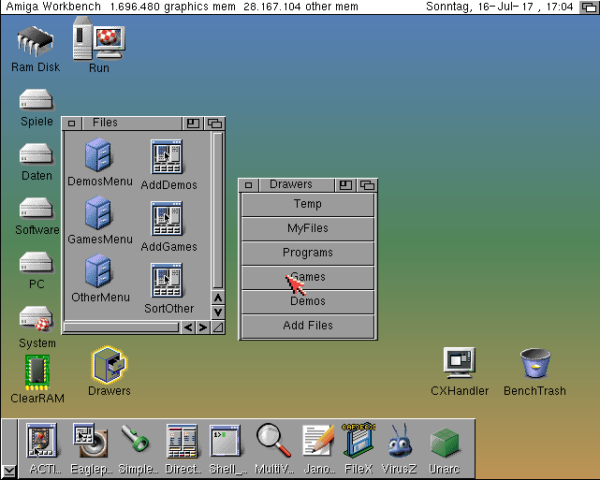600x480 pixels.
Task: Select AddGames icon in Files window
Action: (x=167, y=218)
